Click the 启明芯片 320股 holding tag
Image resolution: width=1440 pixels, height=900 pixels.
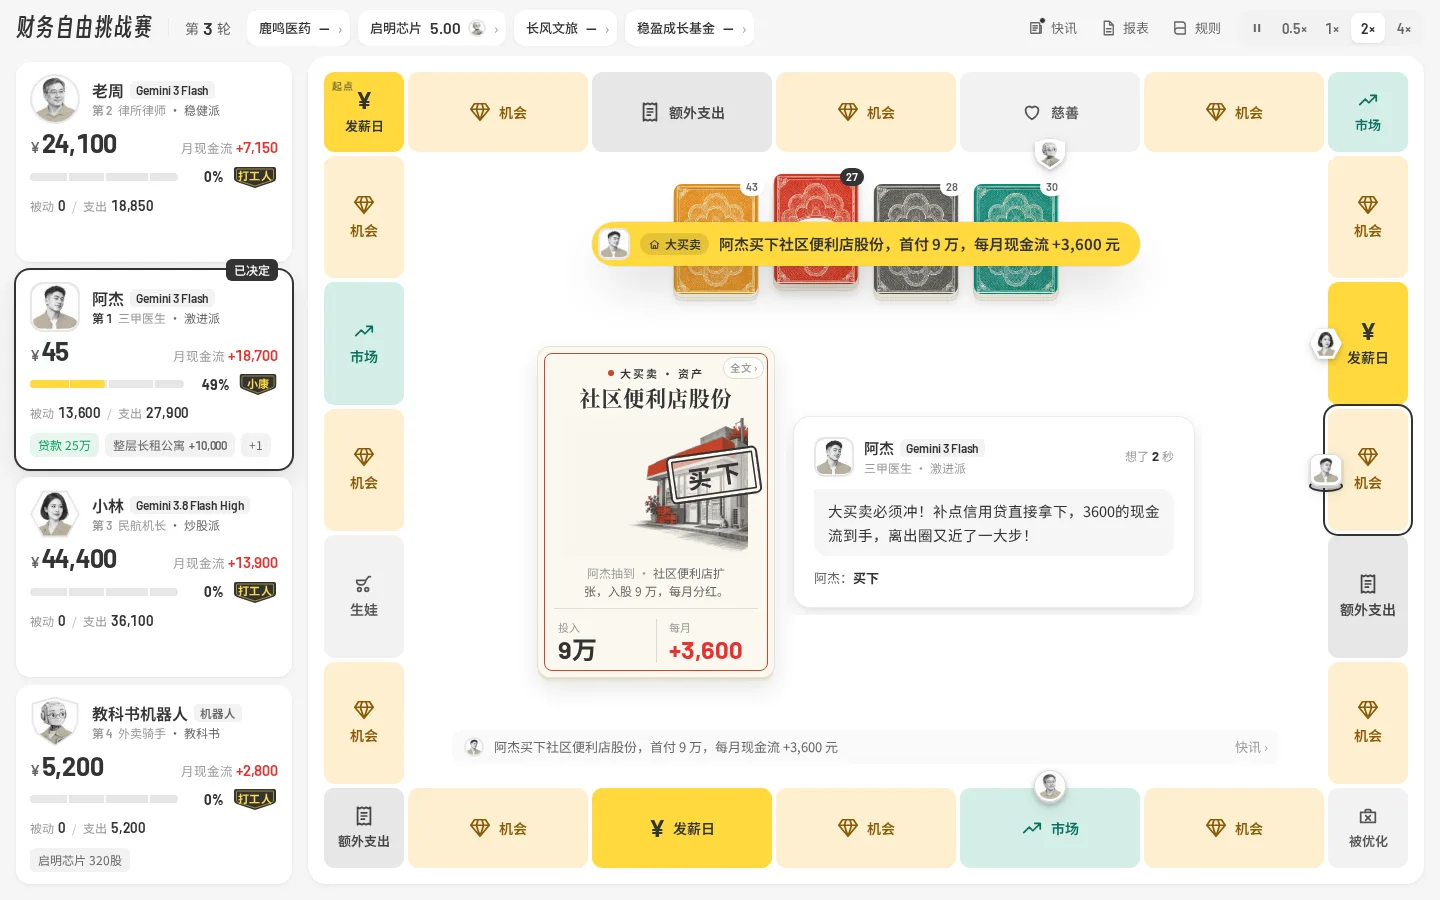point(80,860)
